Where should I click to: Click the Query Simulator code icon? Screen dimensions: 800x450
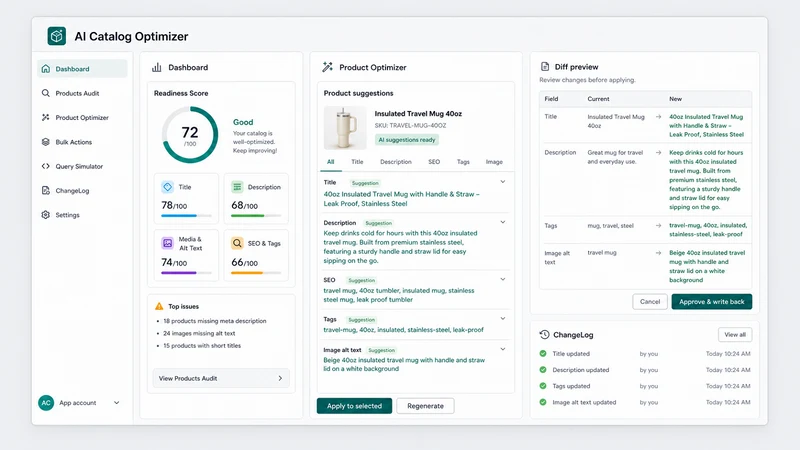point(45,166)
